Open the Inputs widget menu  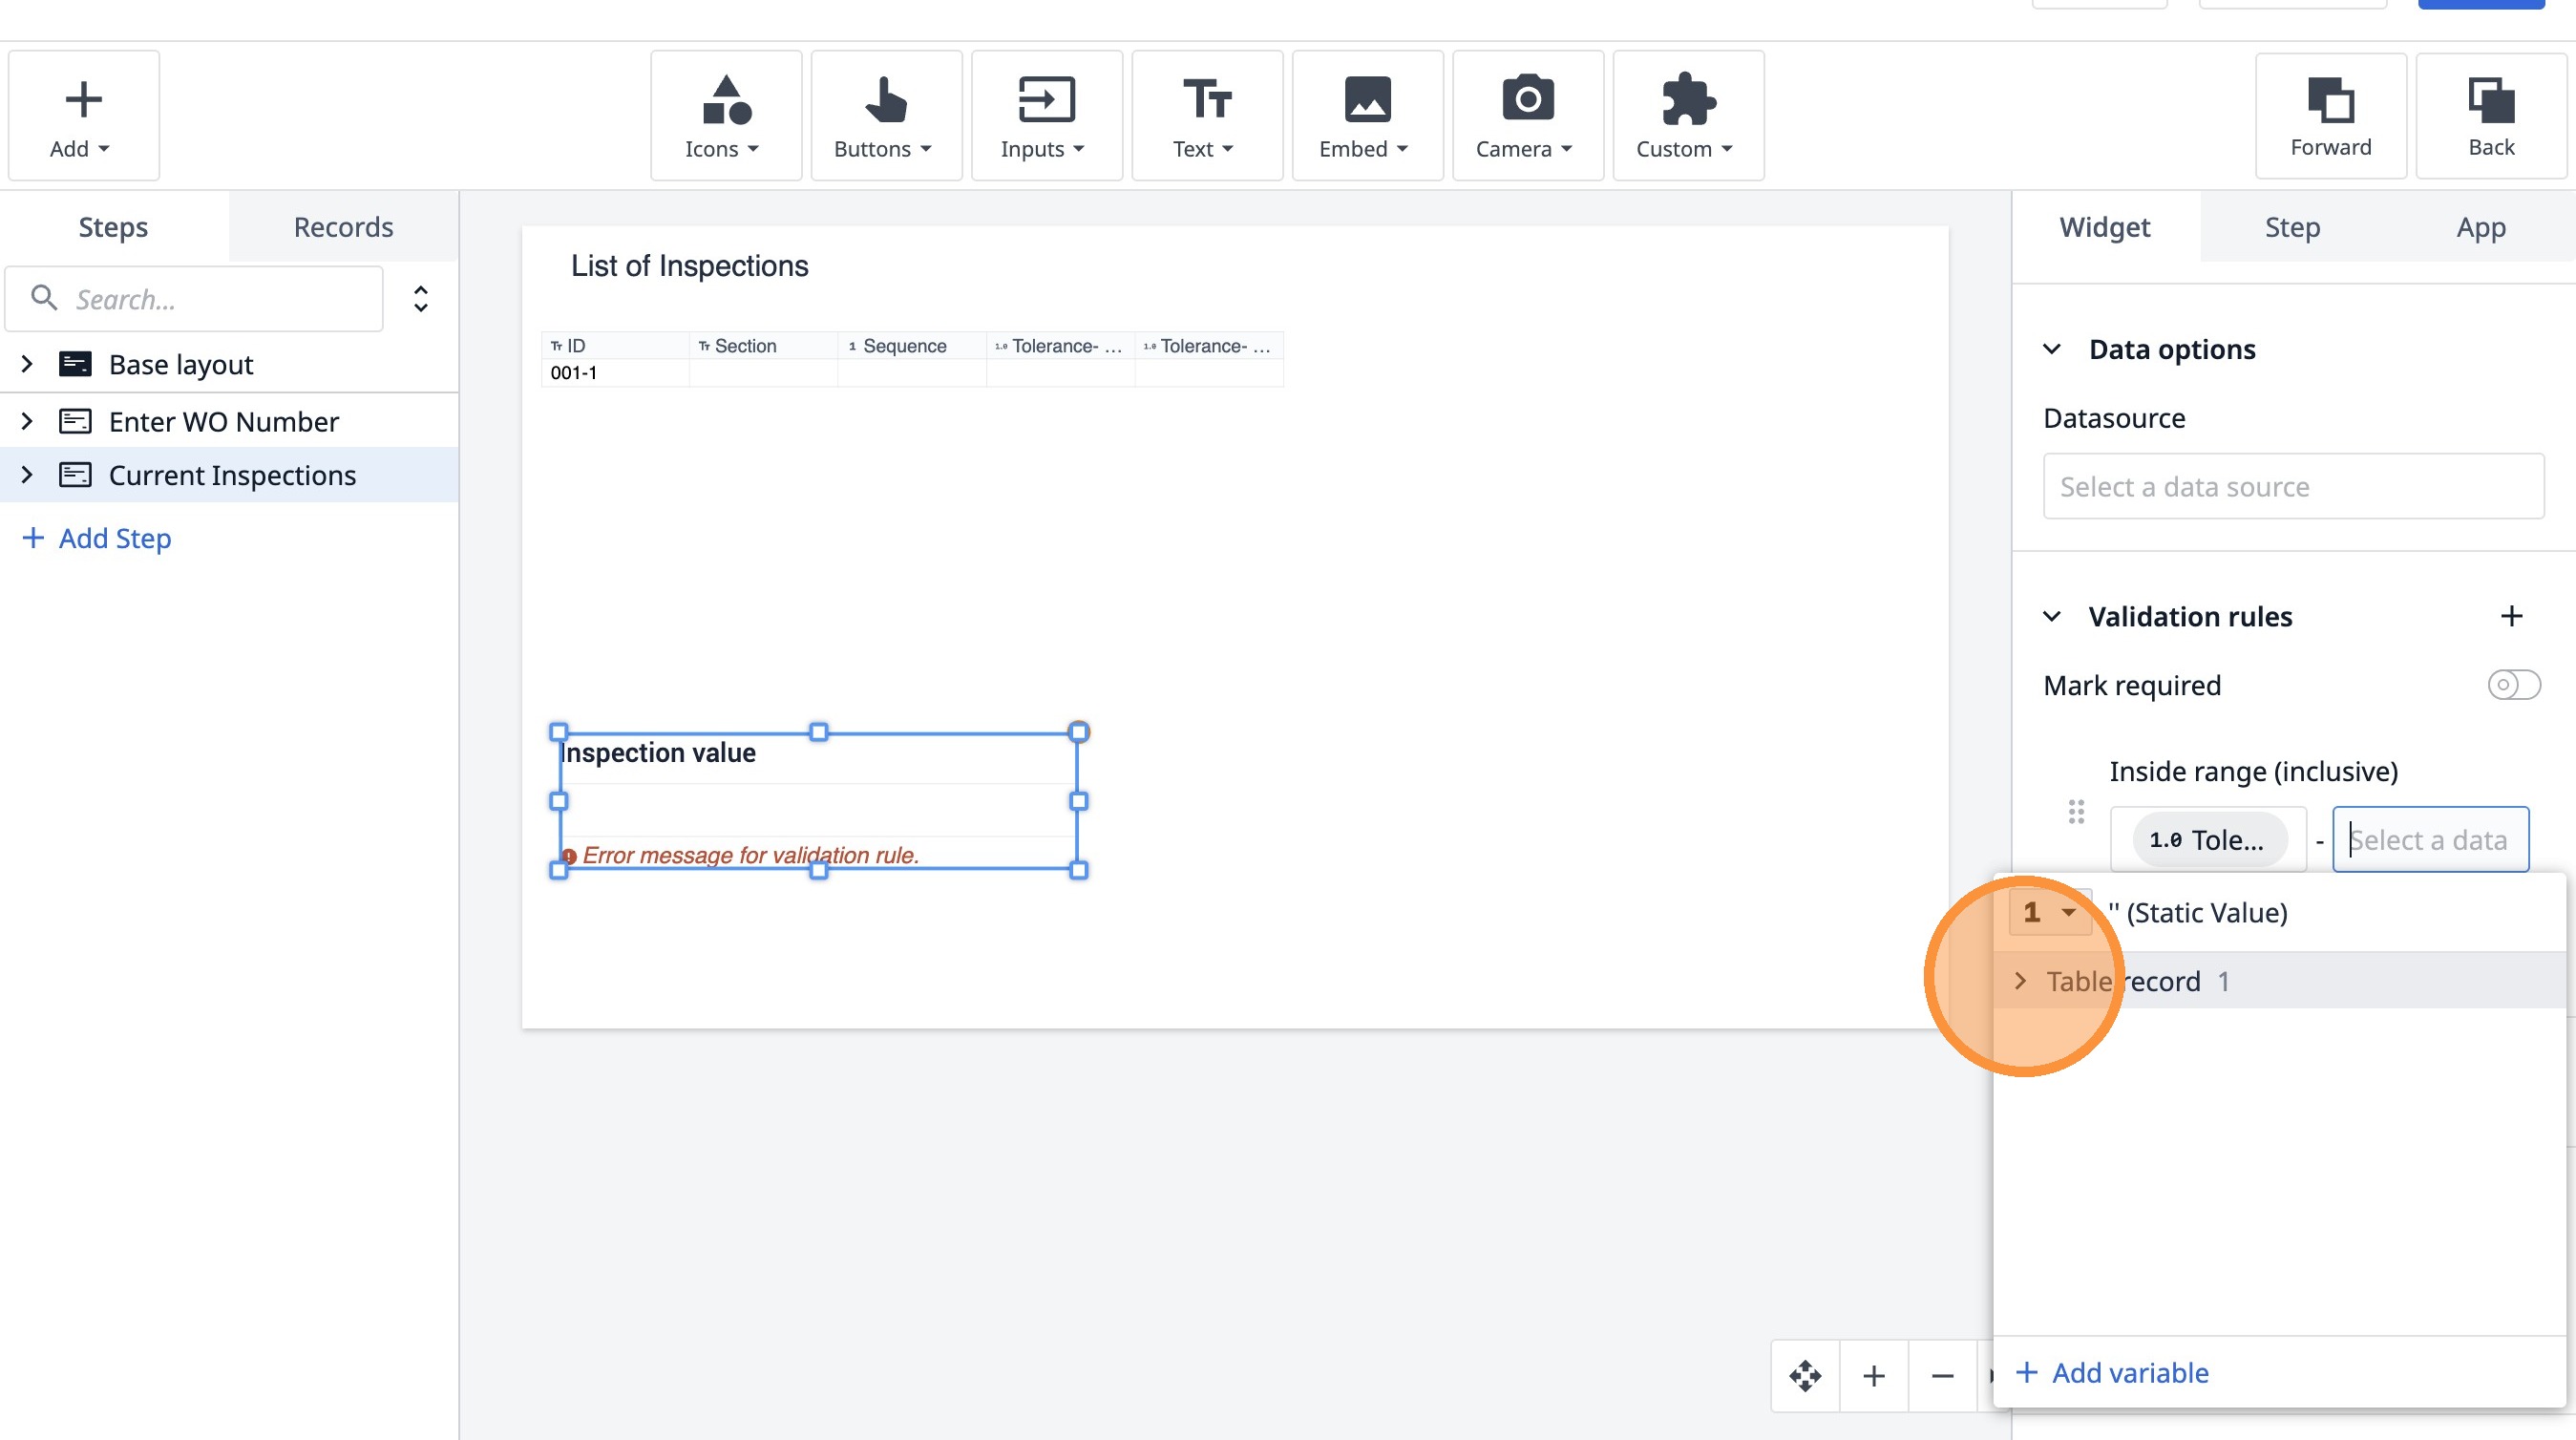(1045, 116)
